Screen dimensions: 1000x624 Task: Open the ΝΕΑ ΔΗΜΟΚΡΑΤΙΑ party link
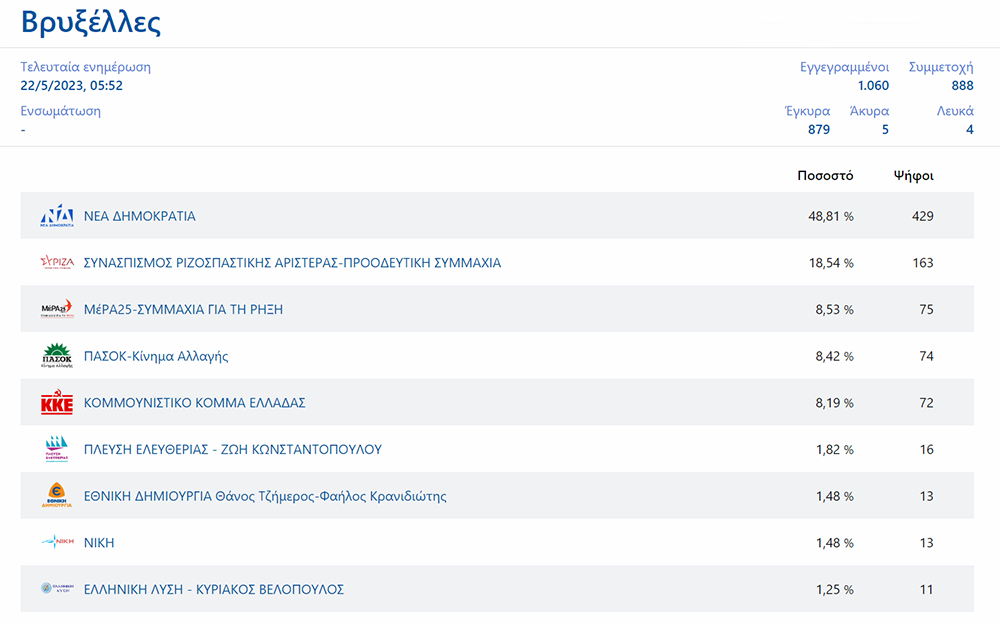point(140,216)
